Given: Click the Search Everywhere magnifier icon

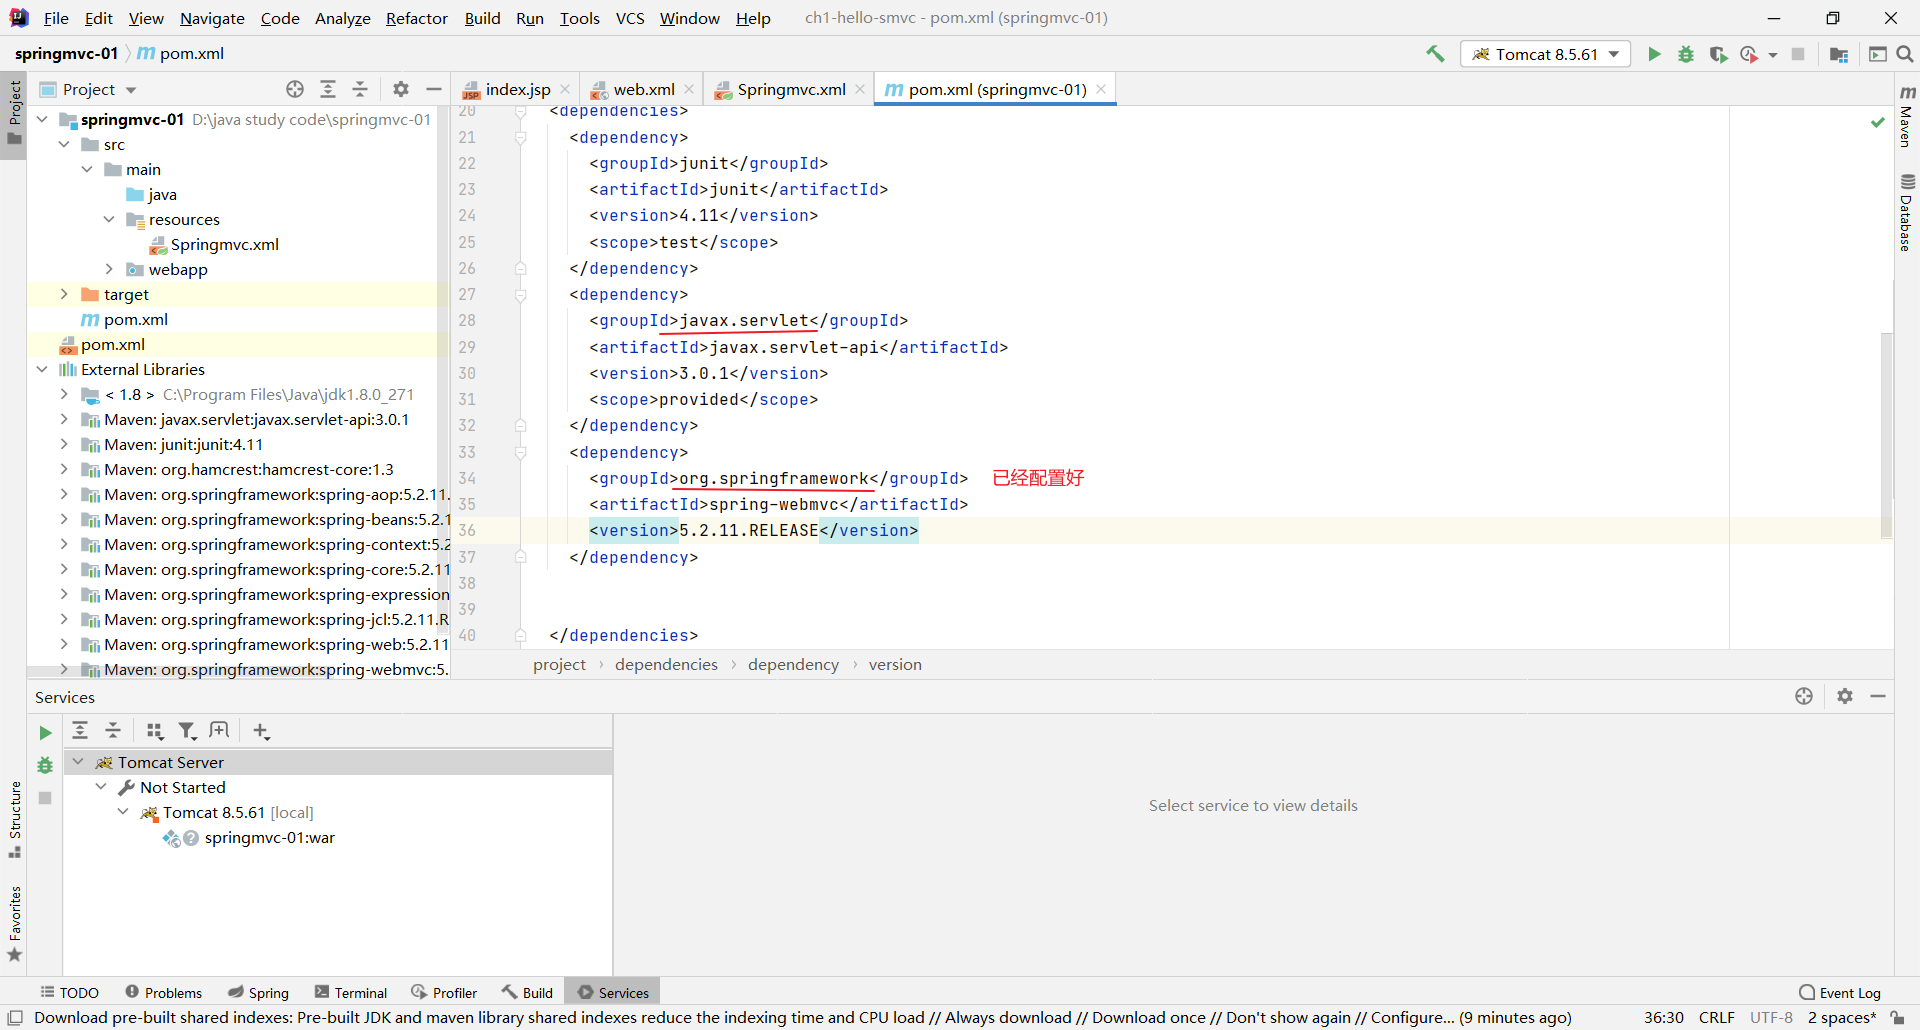Looking at the screenshot, I should [x=1905, y=54].
